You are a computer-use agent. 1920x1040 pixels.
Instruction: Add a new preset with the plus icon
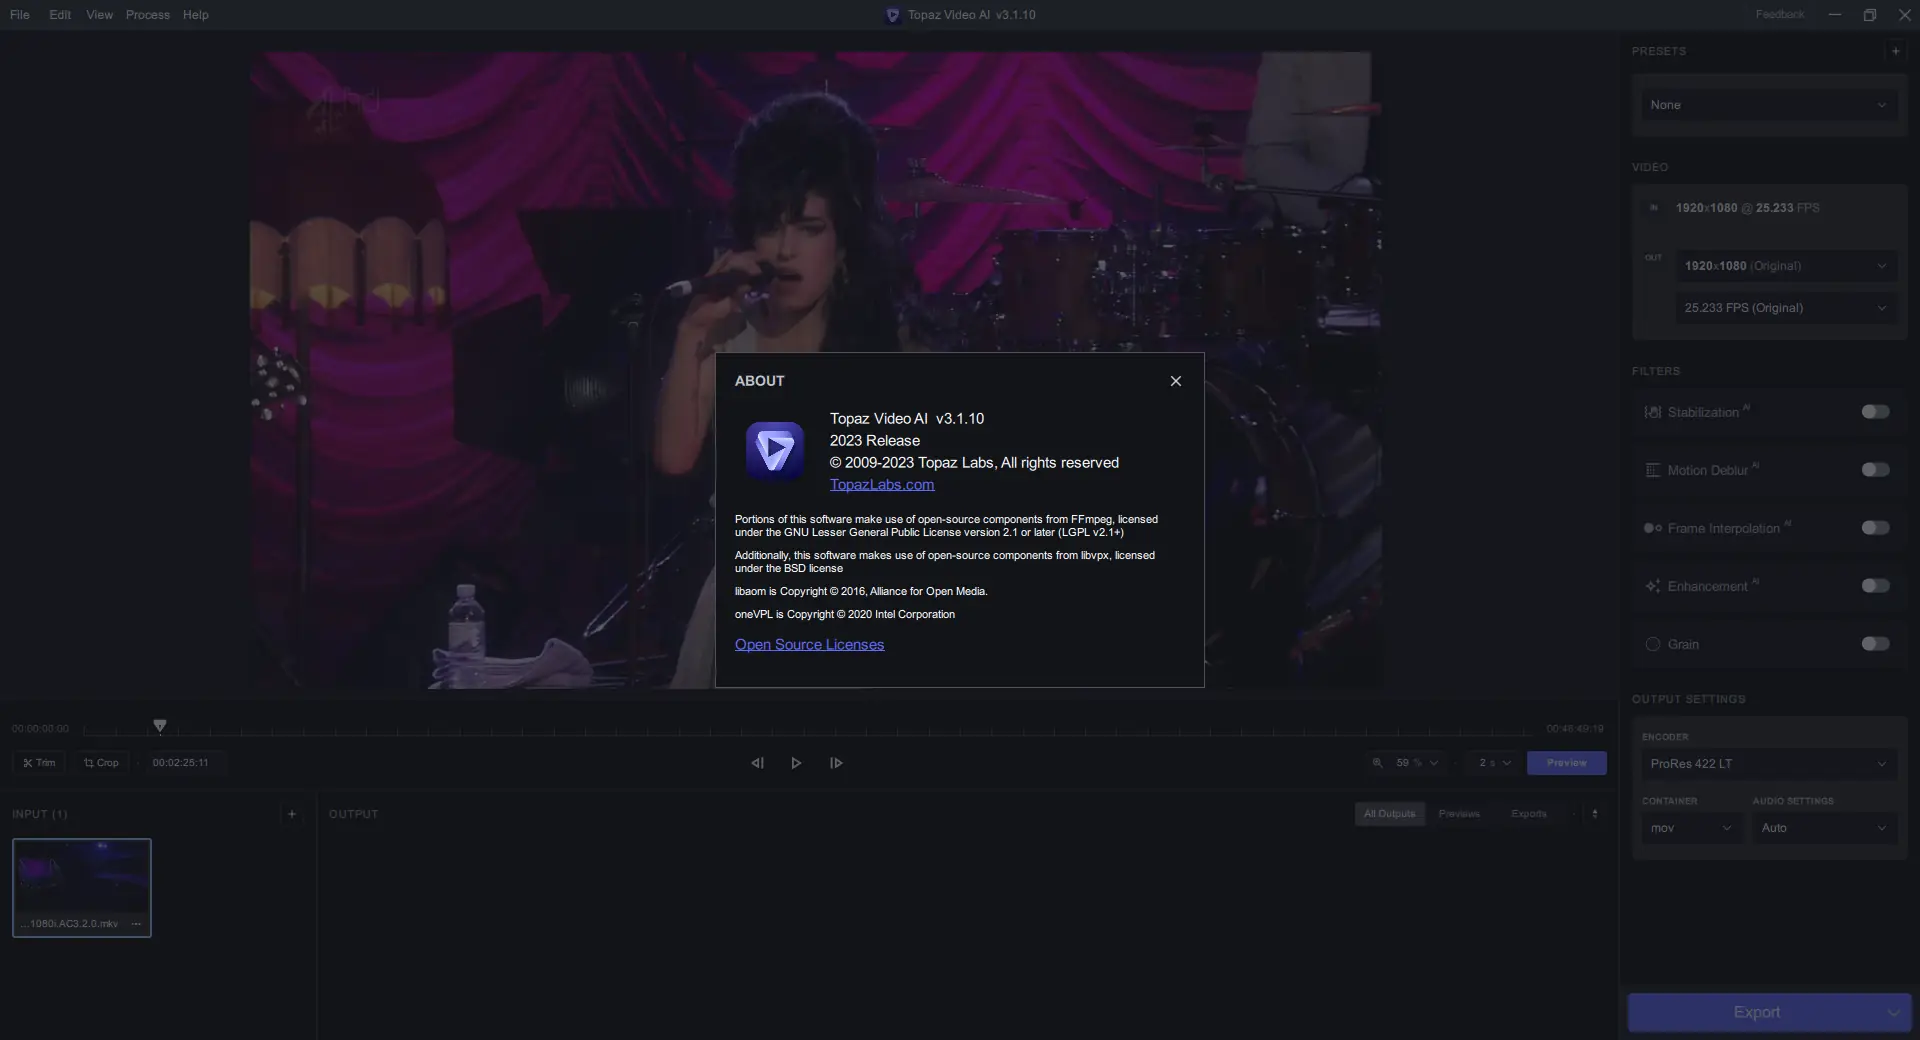(x=1895, y=51)
